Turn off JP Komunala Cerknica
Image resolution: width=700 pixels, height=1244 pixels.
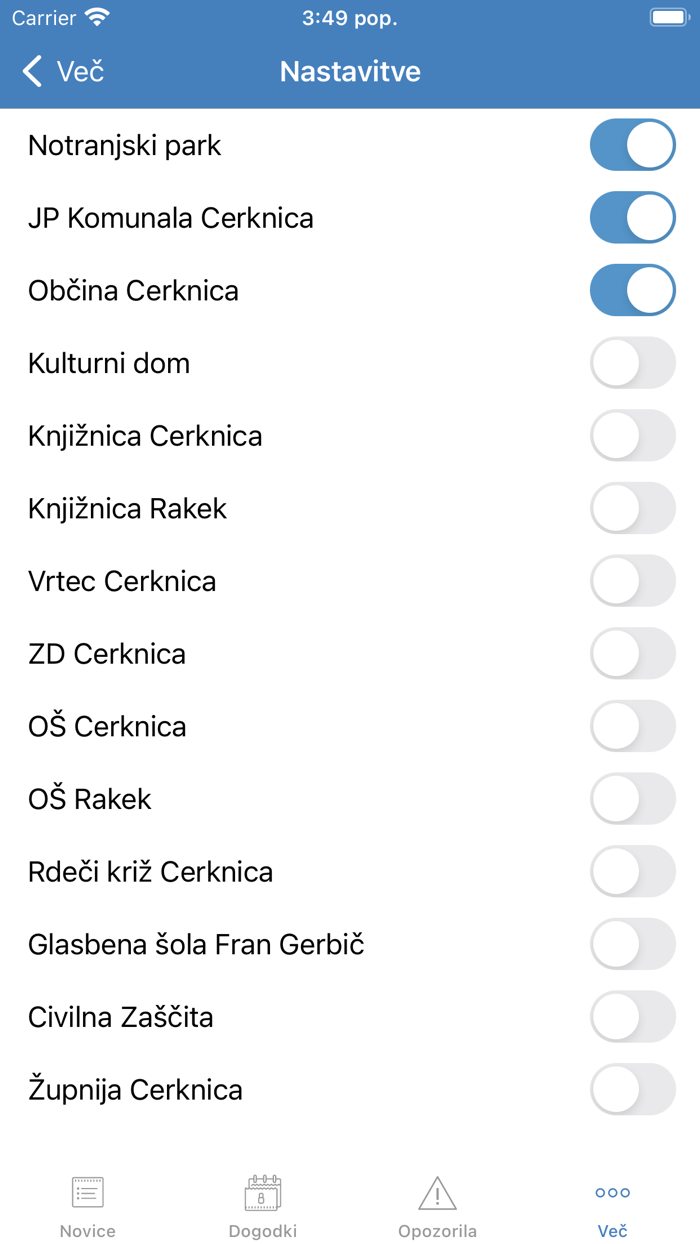pos(632,217)
